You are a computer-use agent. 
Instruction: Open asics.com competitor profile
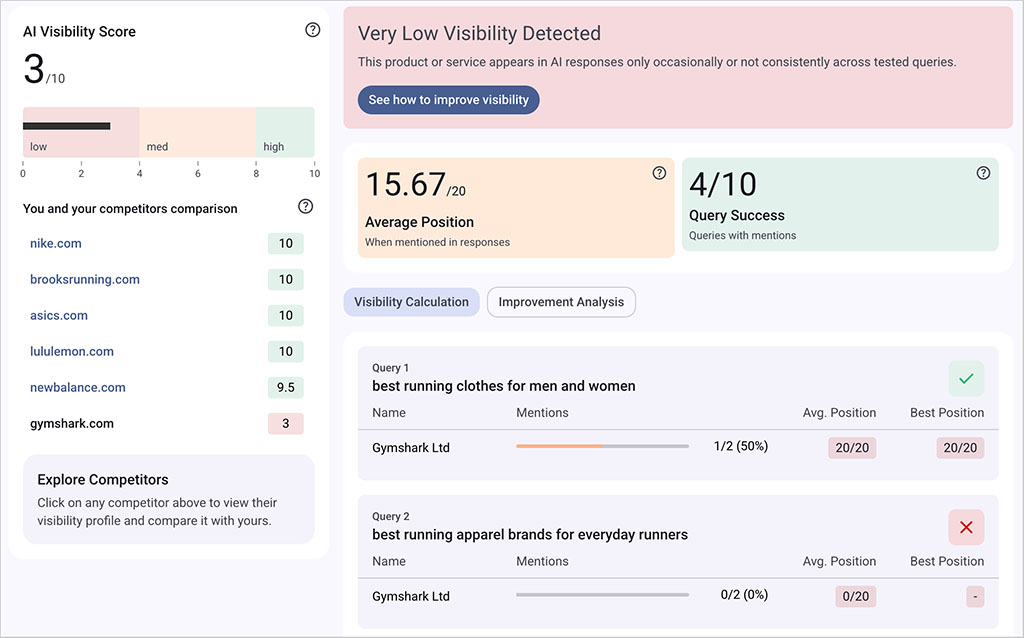[x=59, y=315]
